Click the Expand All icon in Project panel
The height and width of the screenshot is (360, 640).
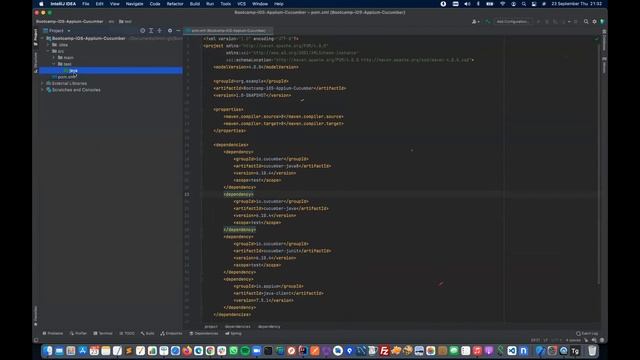[x=151, y=31]
